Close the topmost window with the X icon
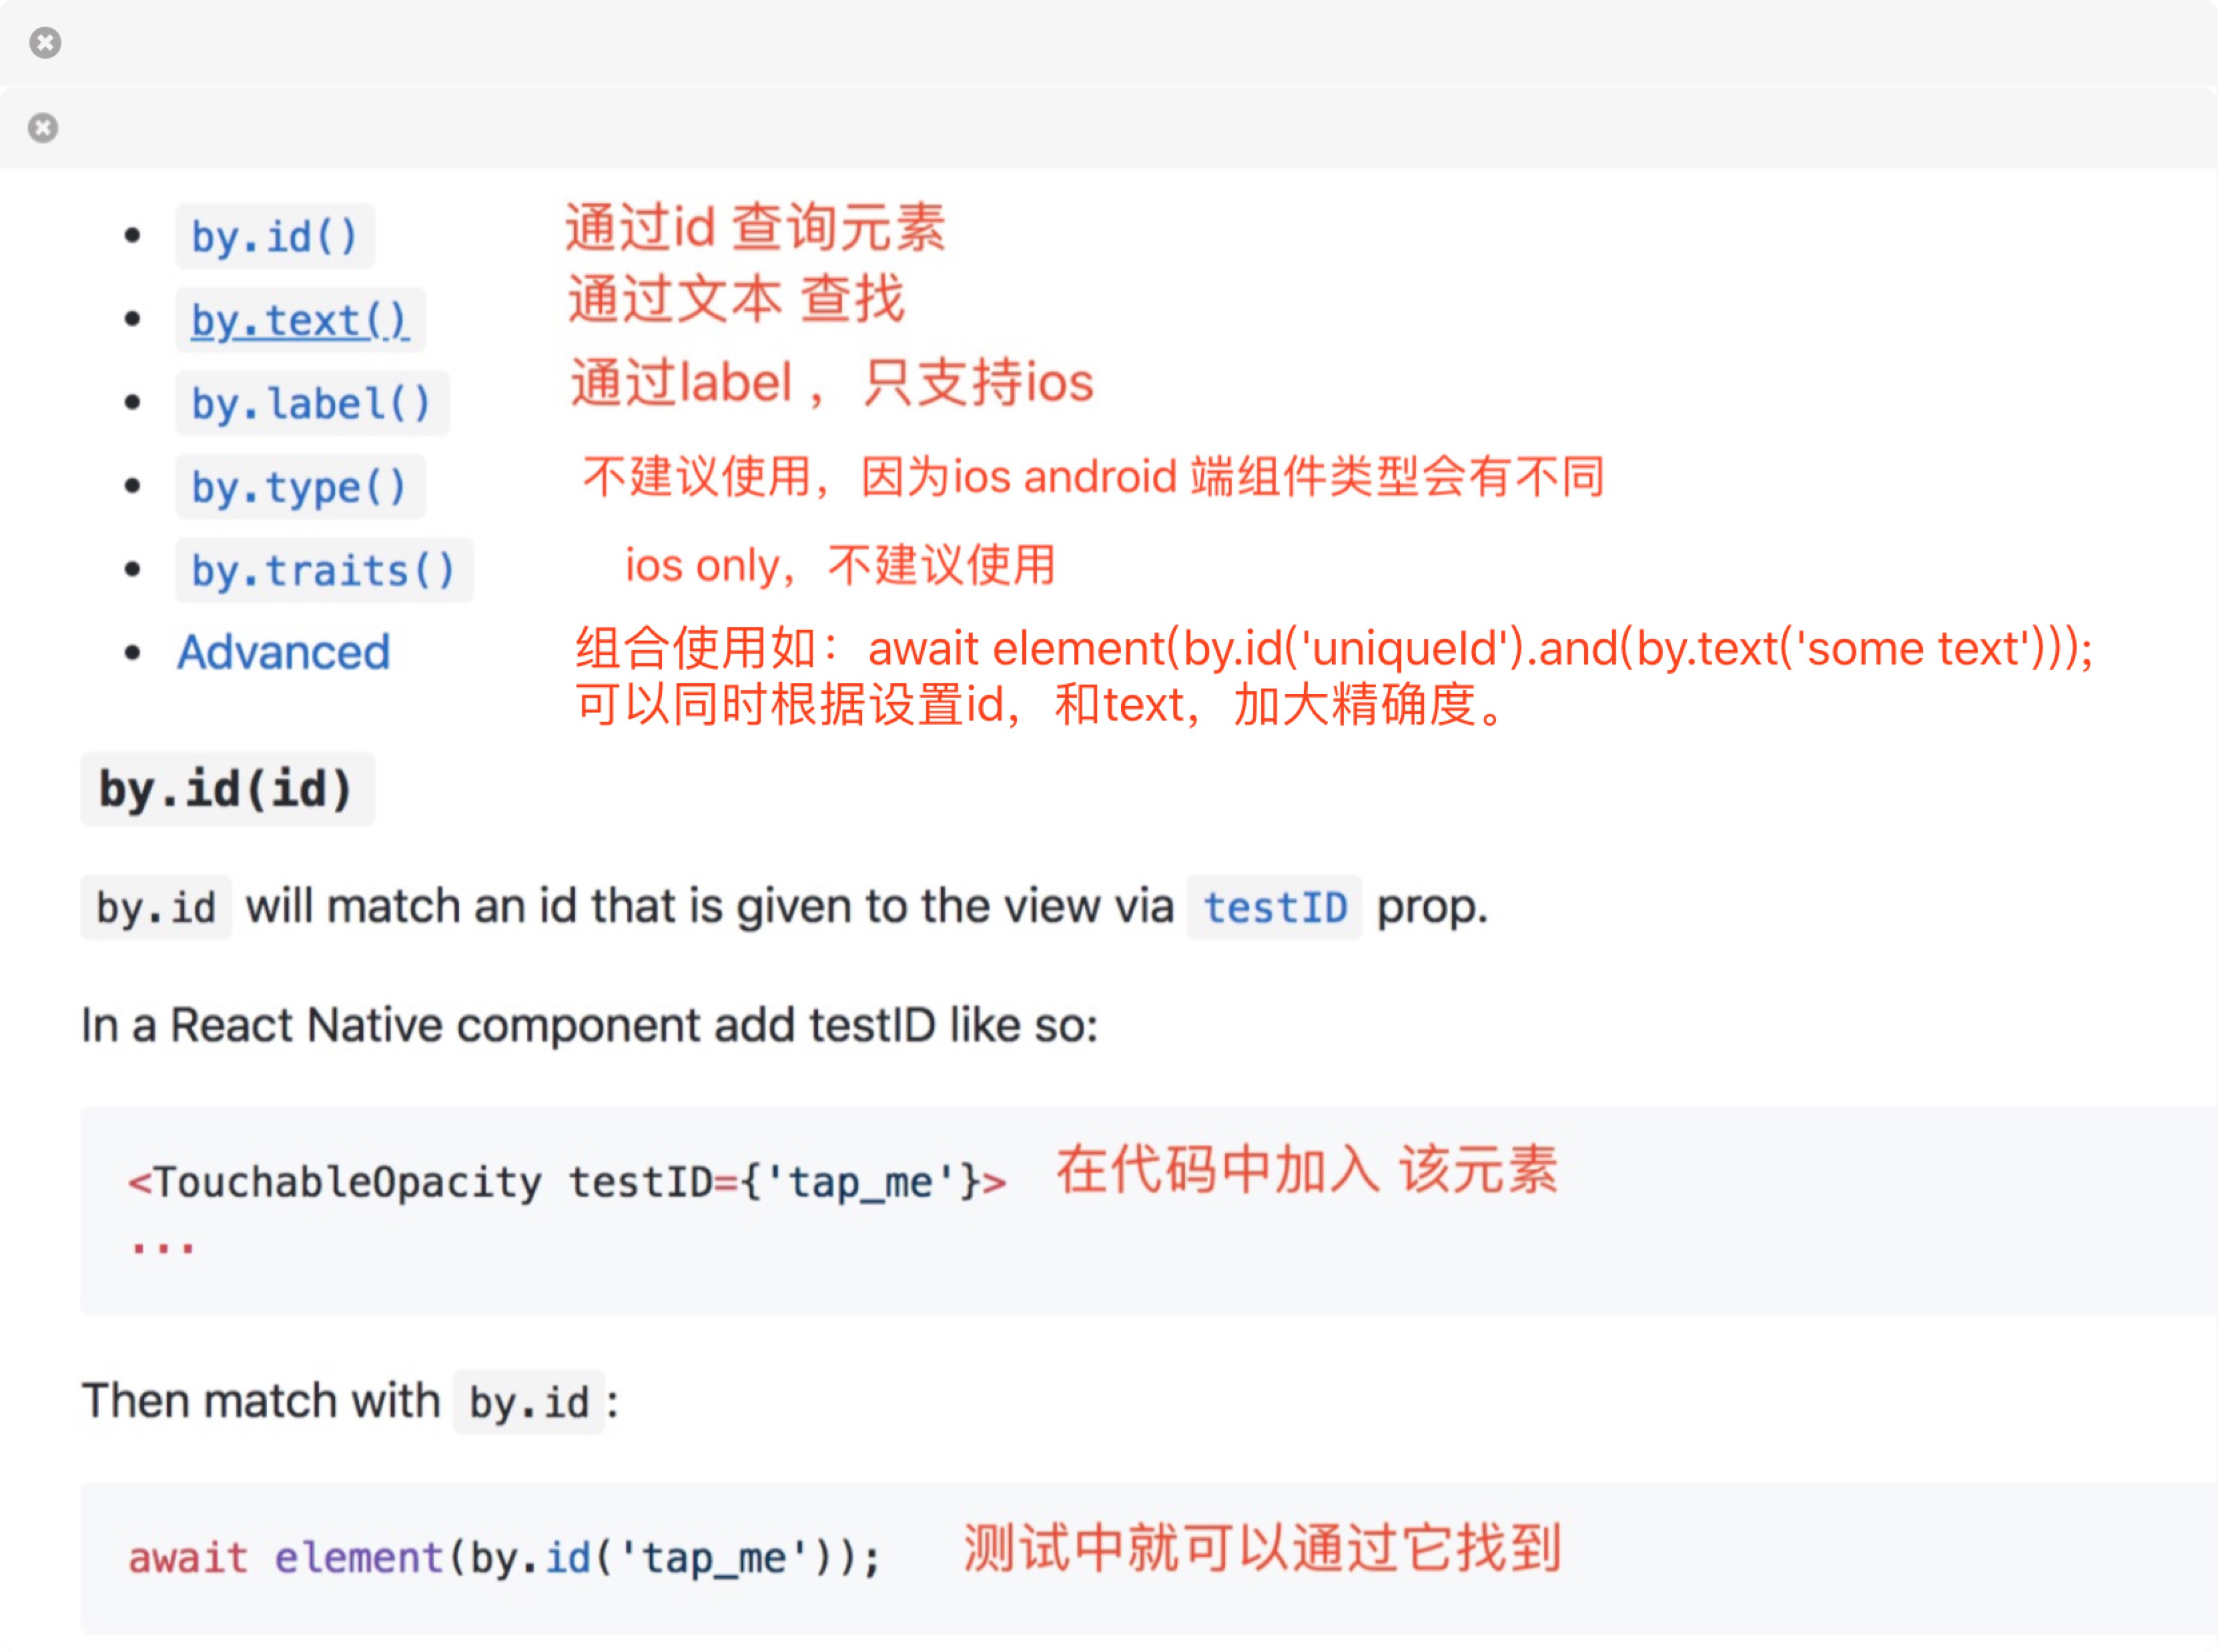The width and height of the screenshot is (2218, 1652). [45, 43]
